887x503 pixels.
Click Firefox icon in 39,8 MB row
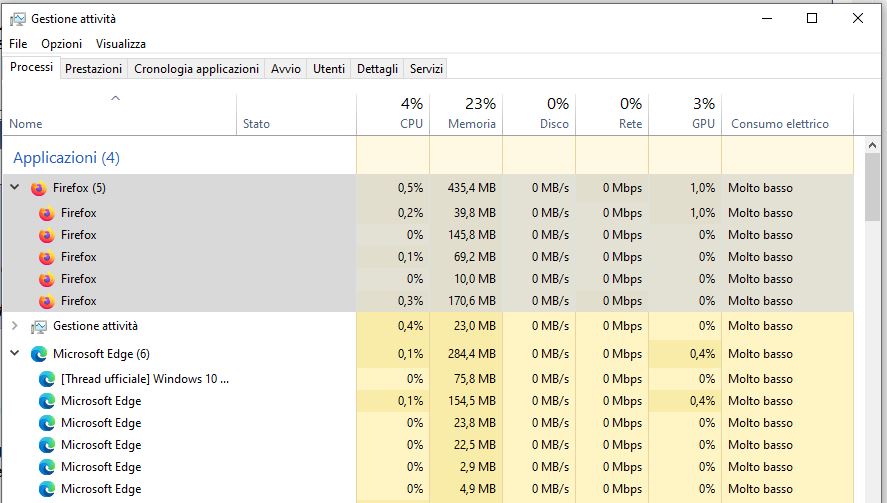click(46, 213)
